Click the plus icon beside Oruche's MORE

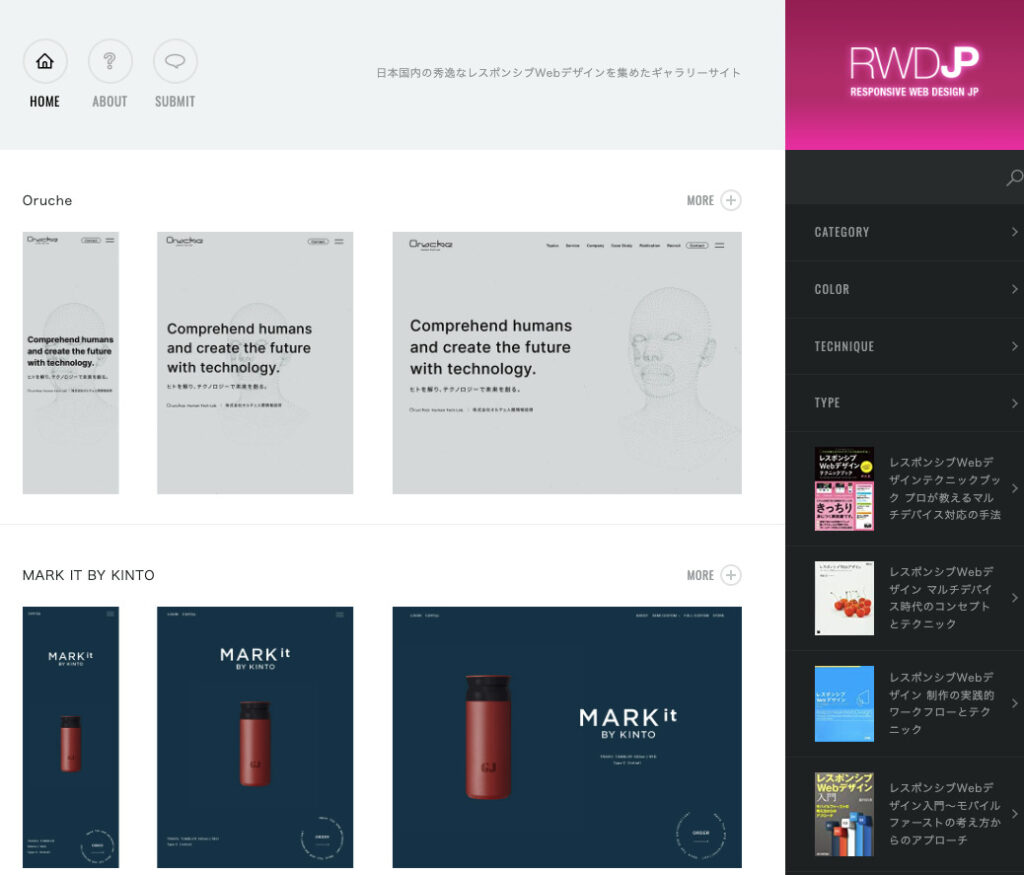tap(731, 200)
